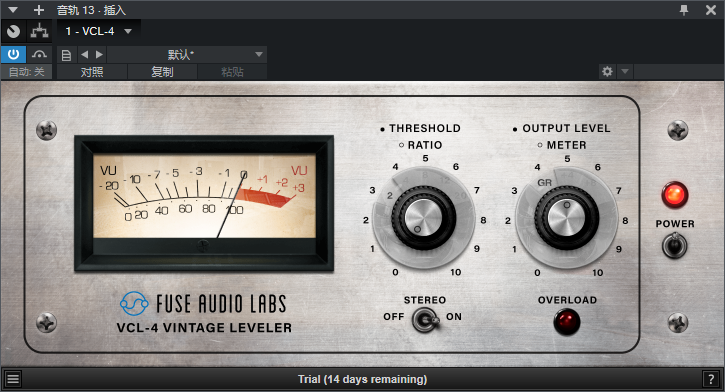Open the gear settings icon
This screenshot has height=392, width=725.
pos(607,71)
